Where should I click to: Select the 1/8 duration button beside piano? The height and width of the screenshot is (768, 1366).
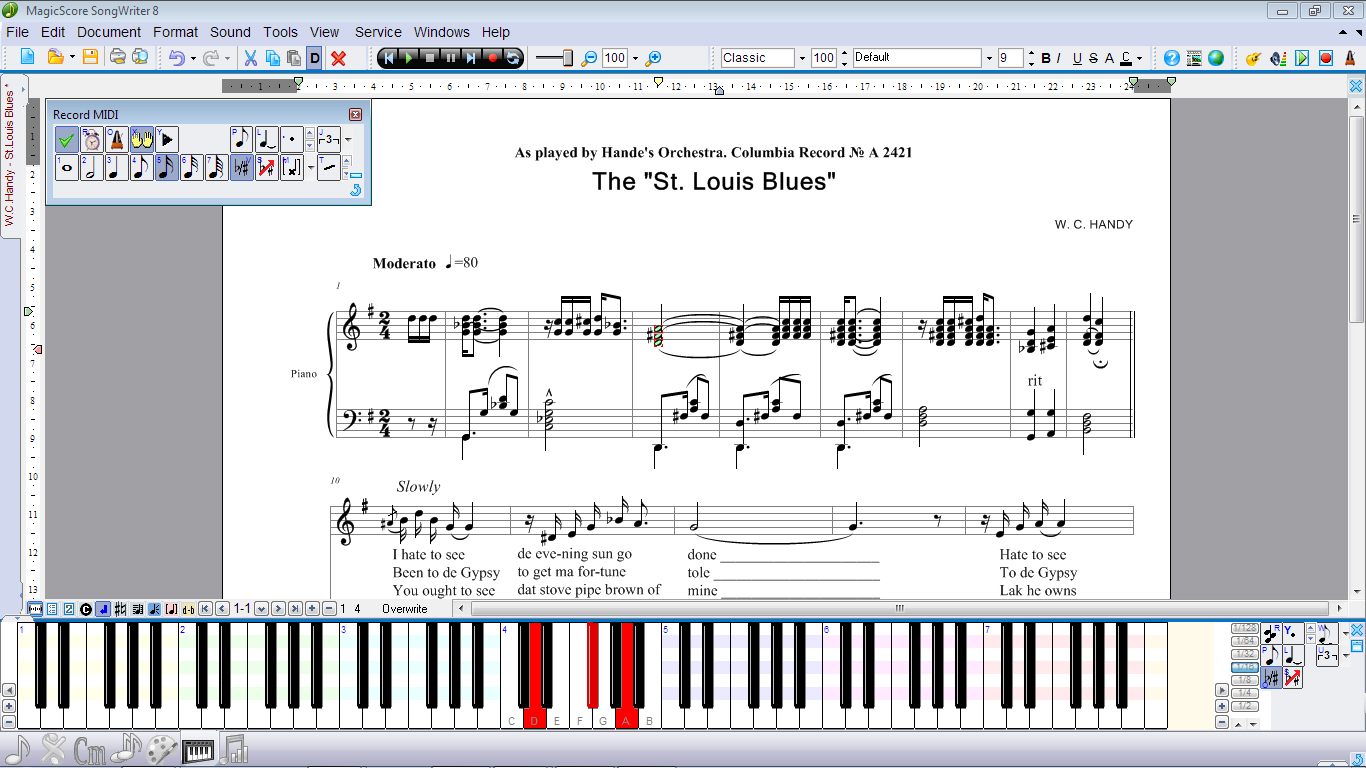point(1244,680)
